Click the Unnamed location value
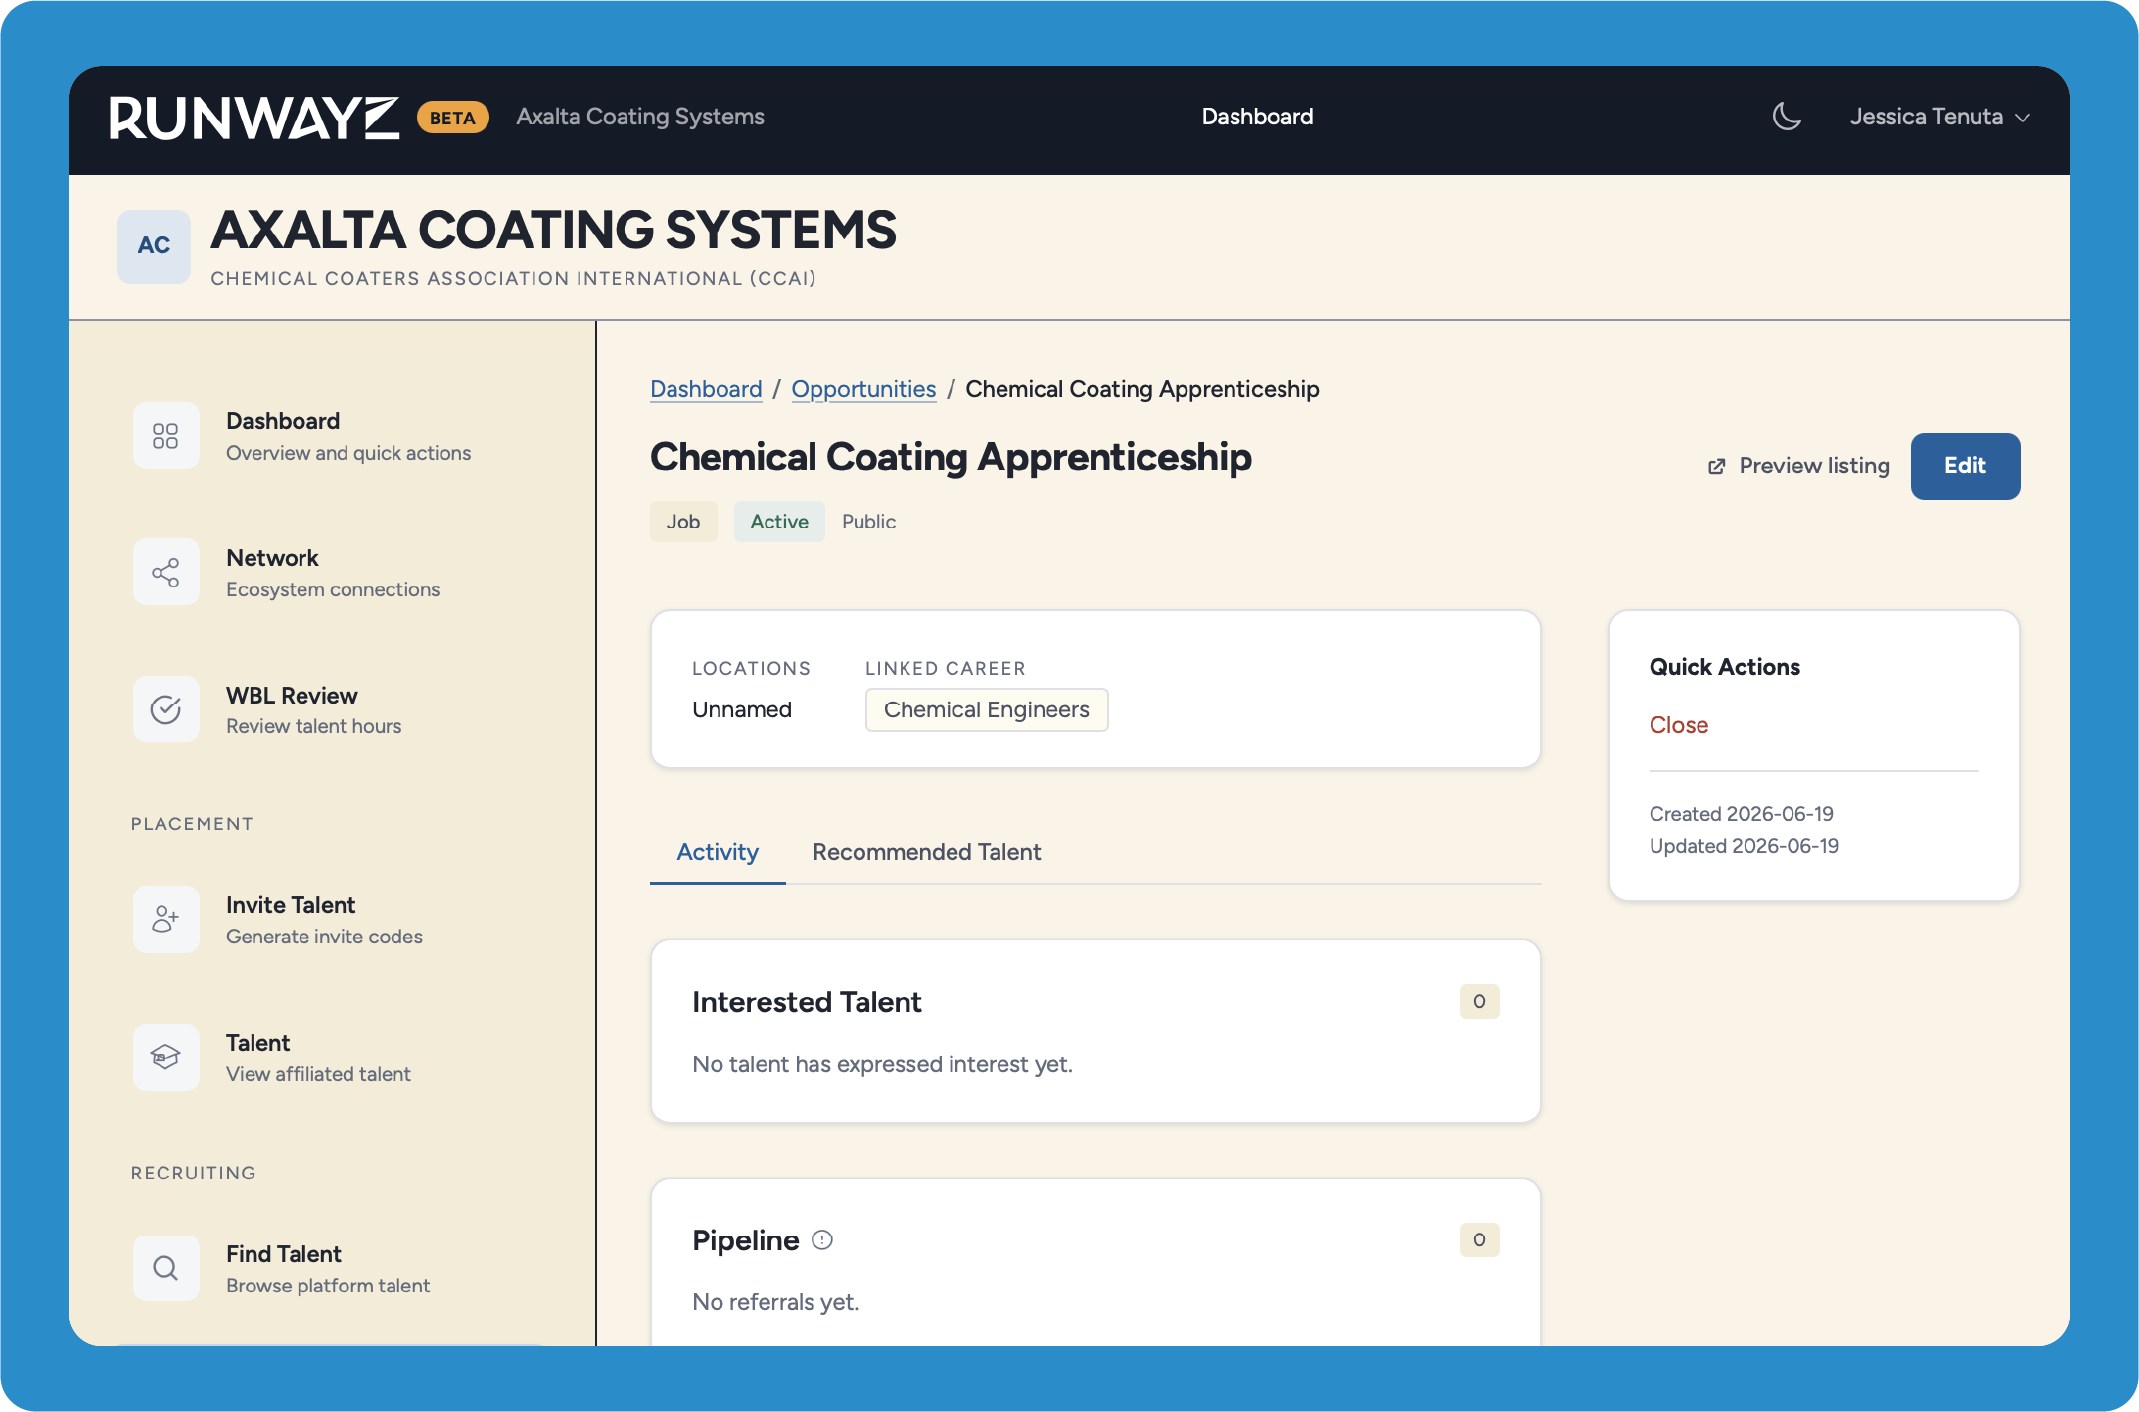The width and height of the screenshot is (2139, 1412). (x=742, y=710)
